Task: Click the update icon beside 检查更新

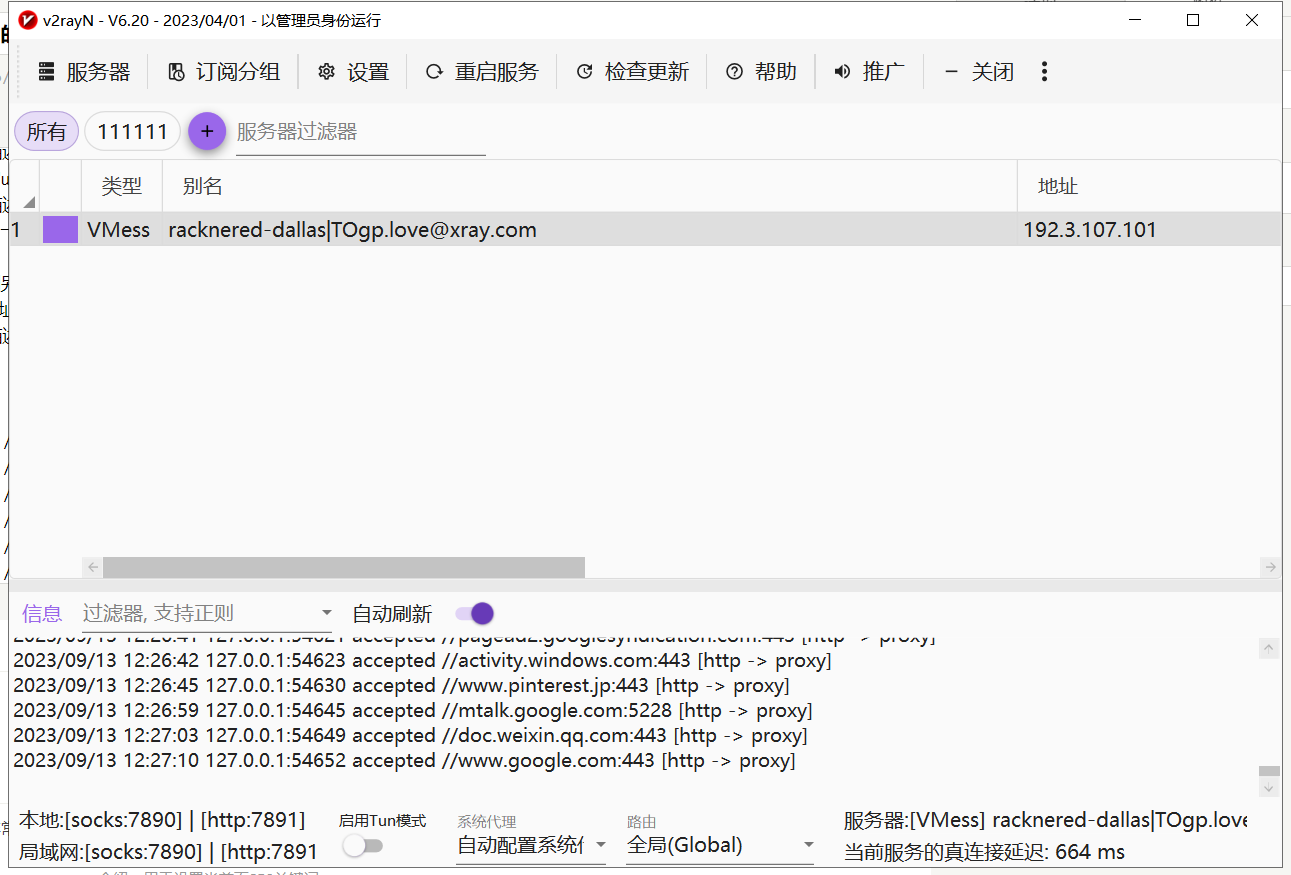Action: coord(584,72)
